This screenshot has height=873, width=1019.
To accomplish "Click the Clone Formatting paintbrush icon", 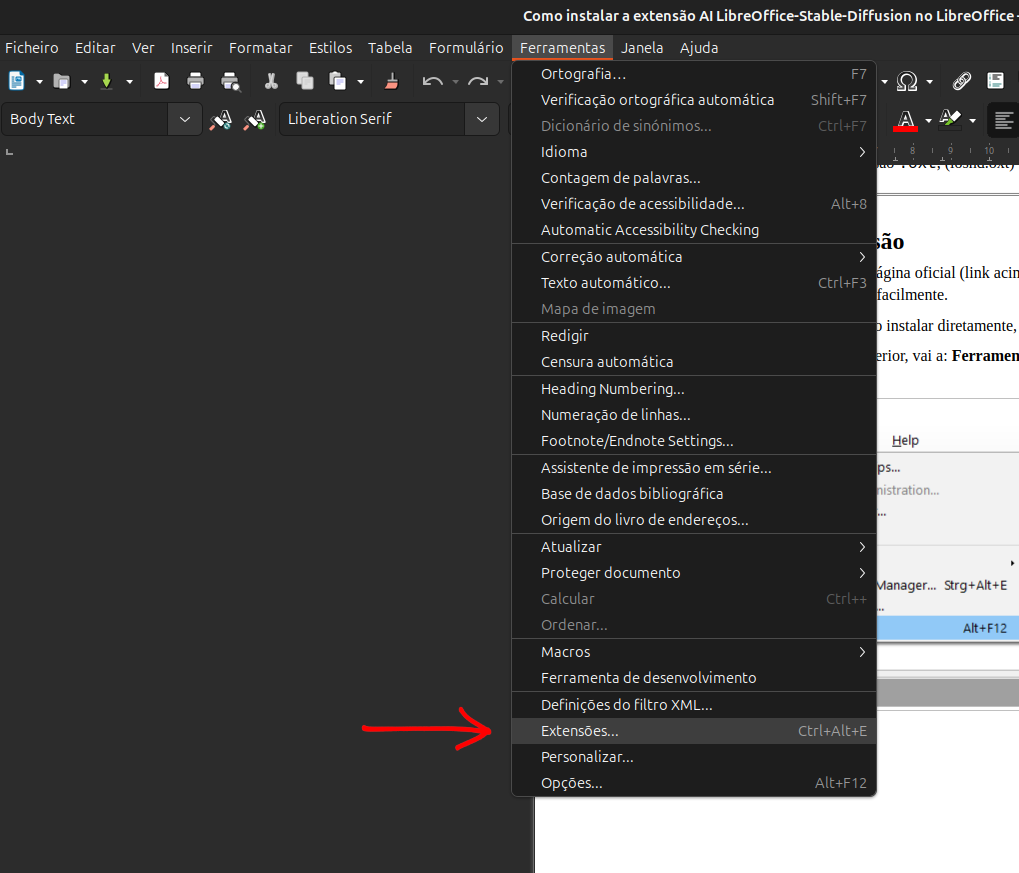I will 391,81.
